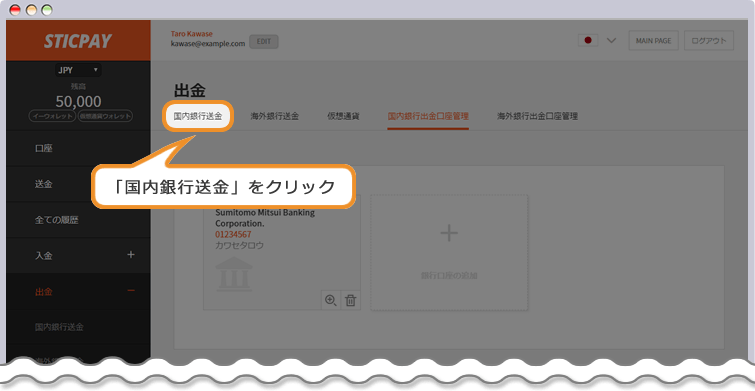Click the account holder name カワセタロウ

point(239,245)
